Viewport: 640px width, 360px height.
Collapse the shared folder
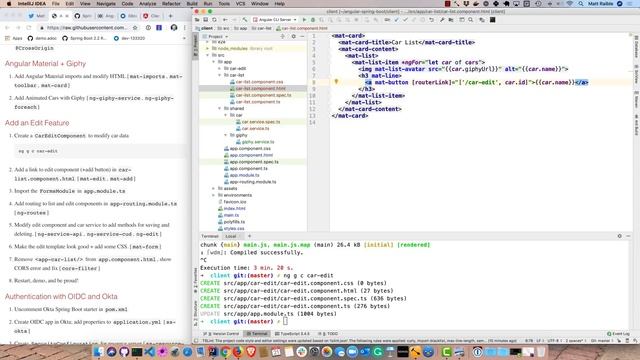click(220, 109)
